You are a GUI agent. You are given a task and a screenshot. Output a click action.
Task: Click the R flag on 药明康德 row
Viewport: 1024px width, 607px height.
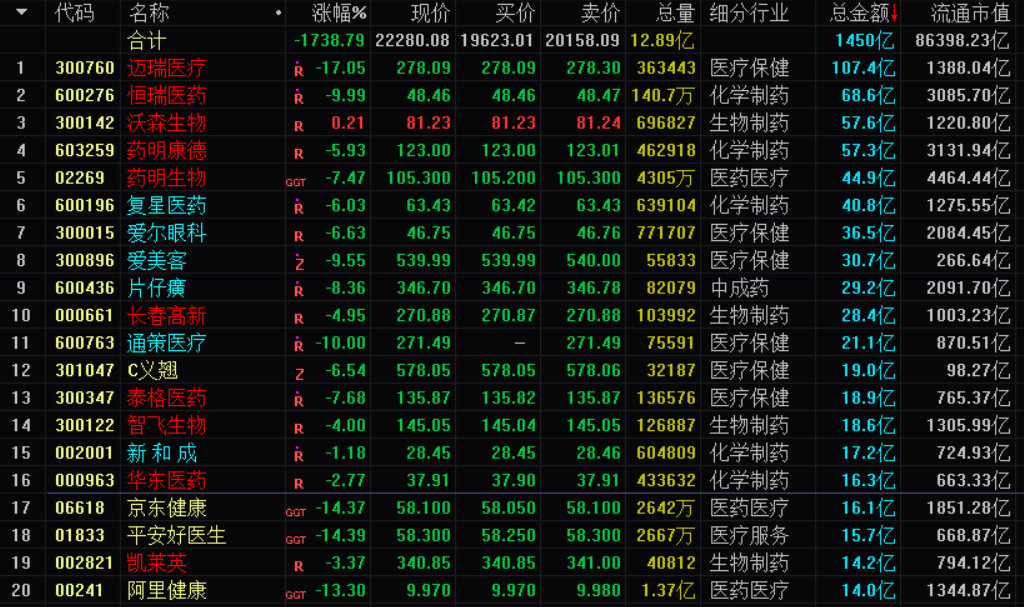pyautogui.click(x=298, y=153)
